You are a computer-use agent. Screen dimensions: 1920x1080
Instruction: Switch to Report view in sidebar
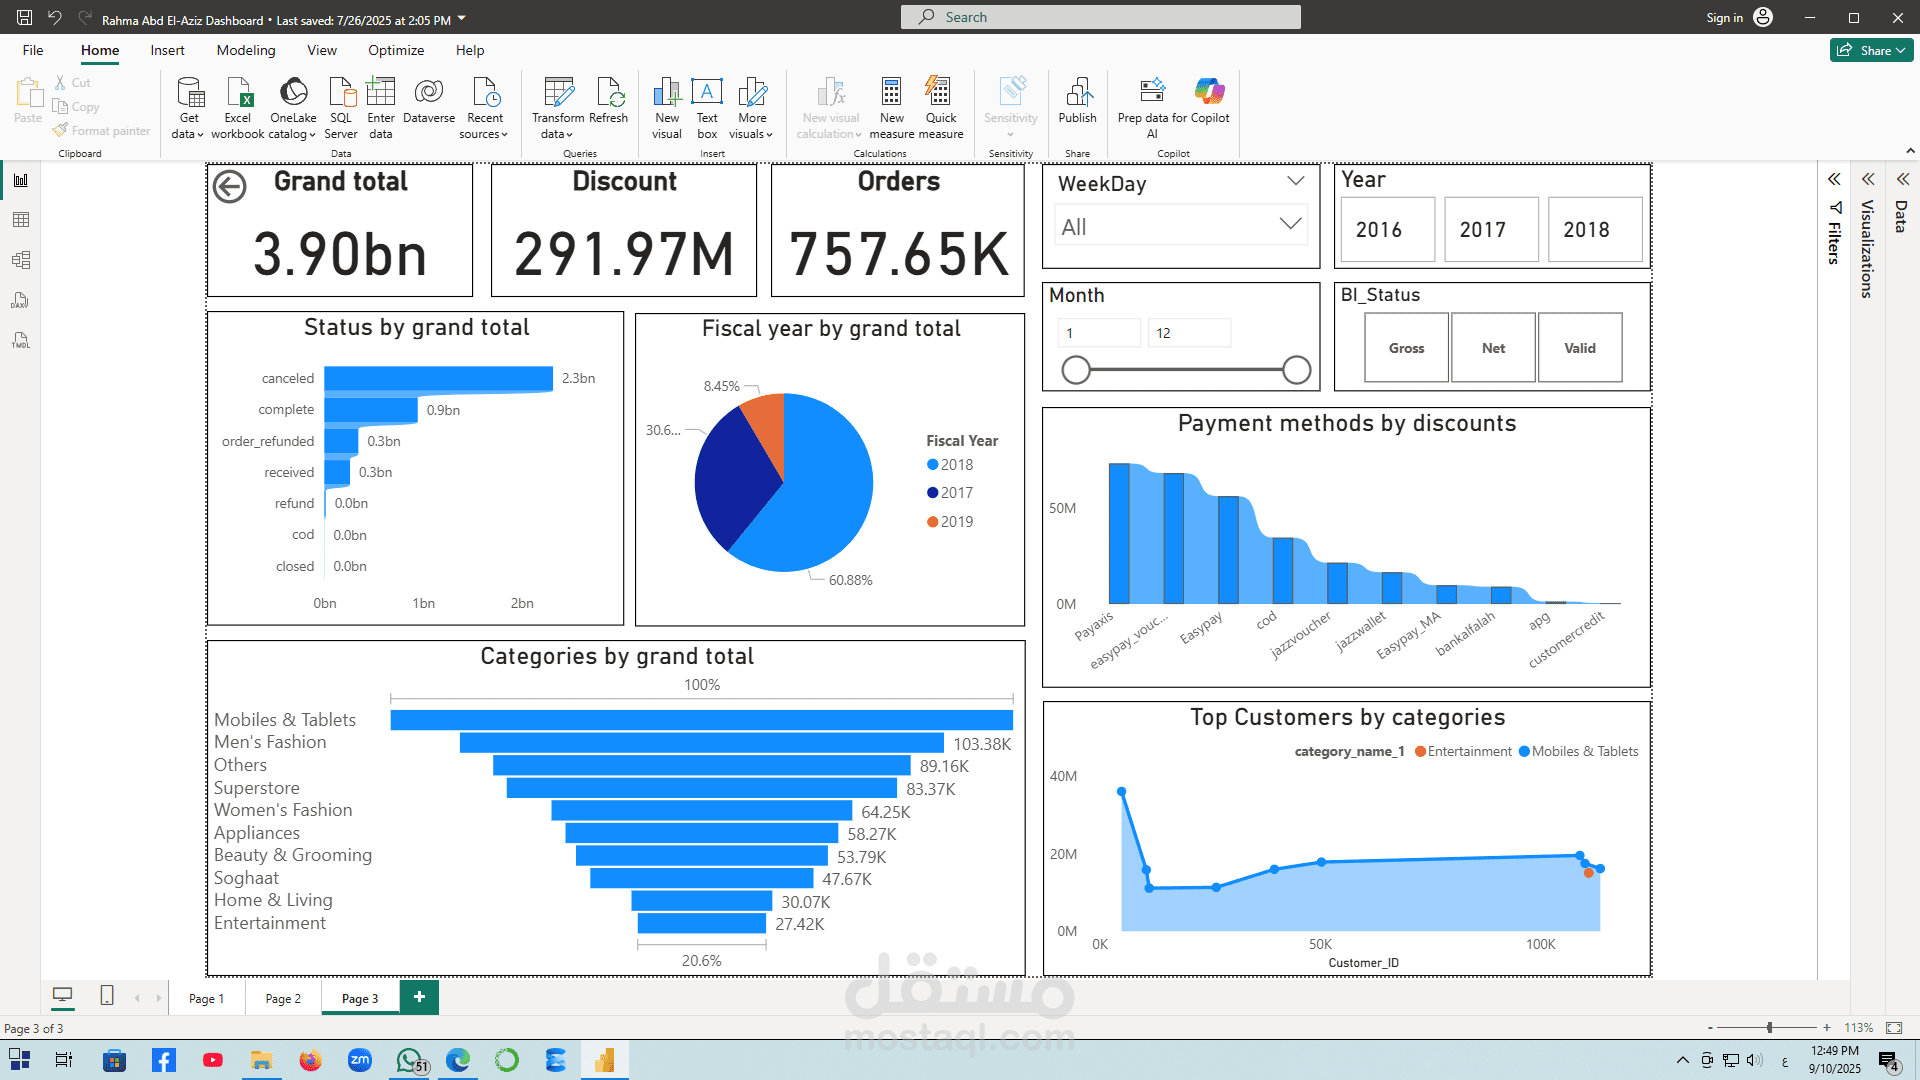21,180
